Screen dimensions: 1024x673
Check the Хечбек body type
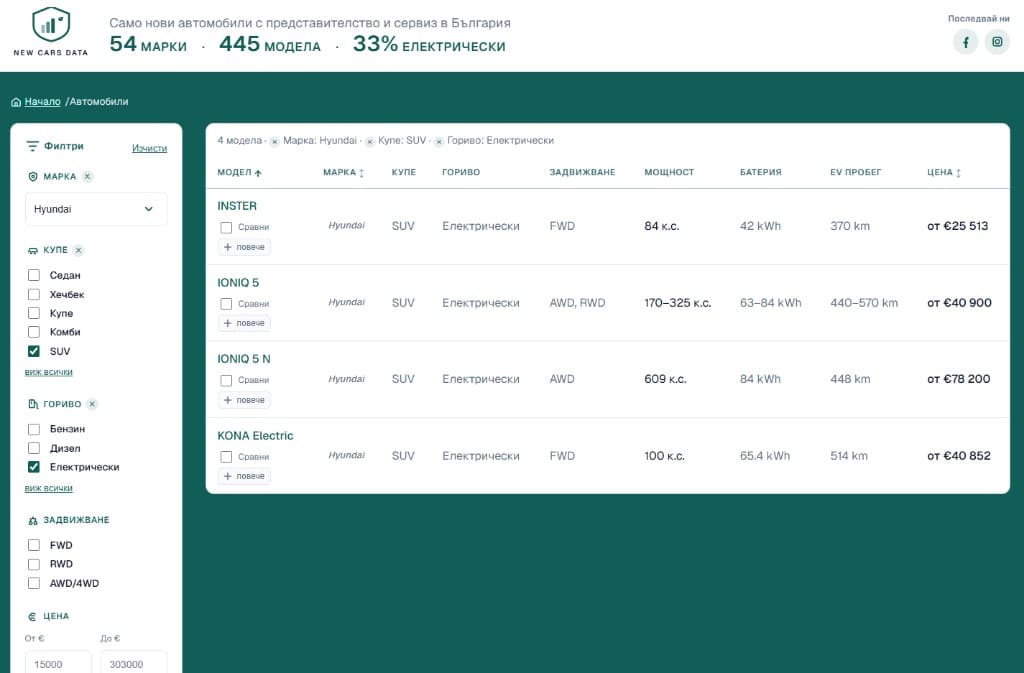[x=34, y=294]
